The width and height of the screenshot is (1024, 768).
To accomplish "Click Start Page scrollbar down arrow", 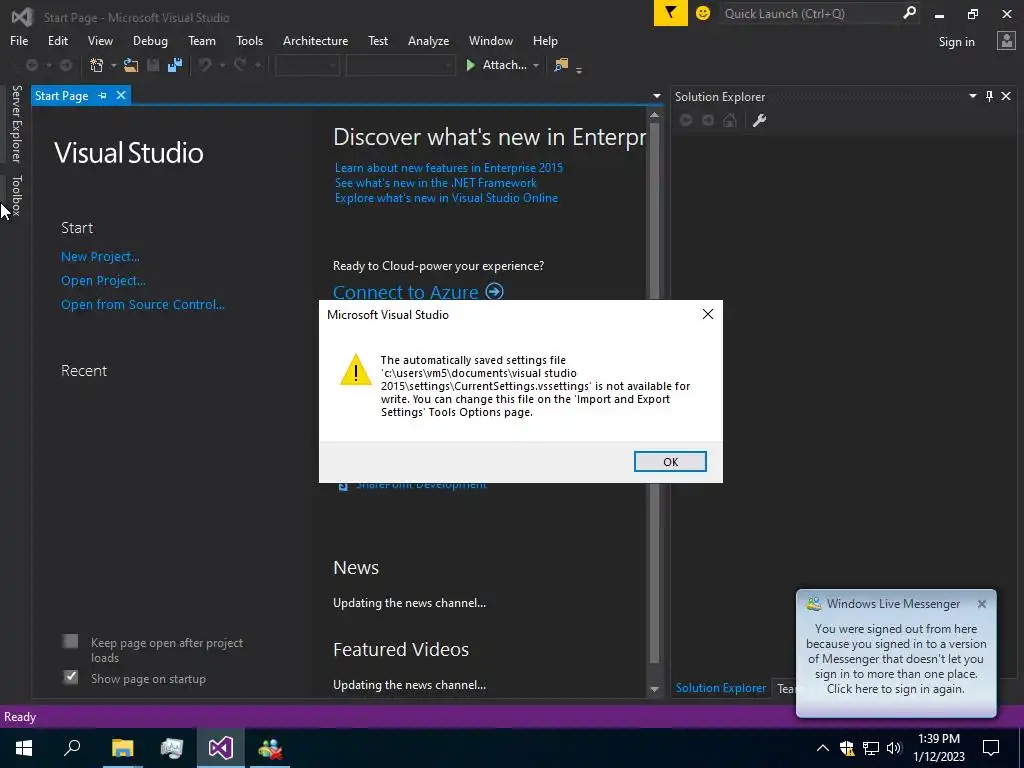I will [654, 689].
